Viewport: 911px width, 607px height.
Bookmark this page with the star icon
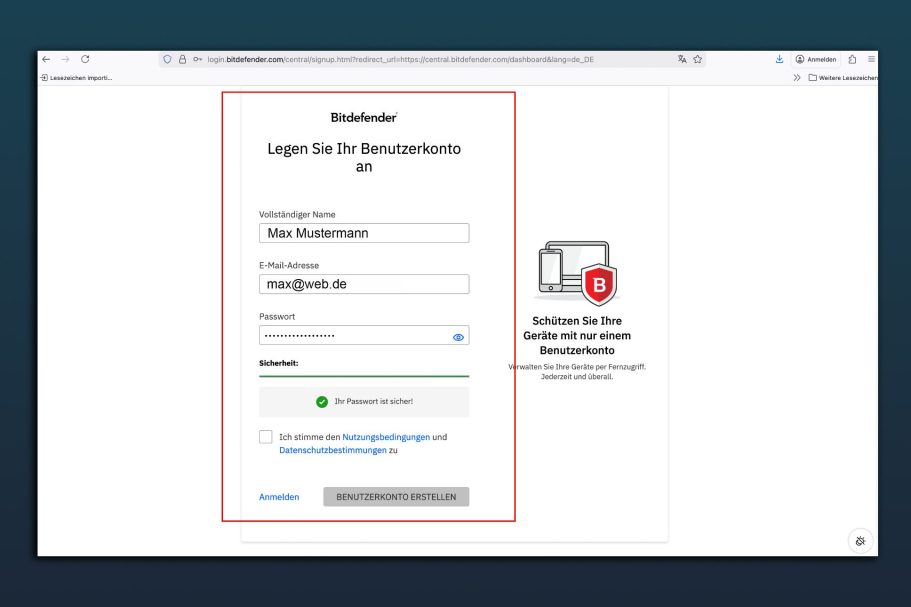coord(698,59)
